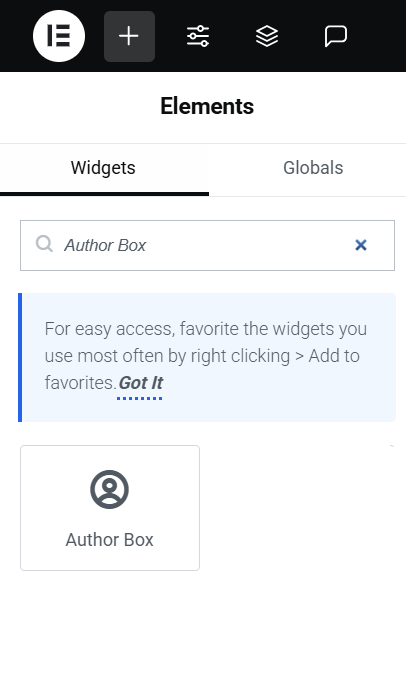Click the underline beneath Widgets tab
This screenshot has height=673, width=406.
(104, 194)
